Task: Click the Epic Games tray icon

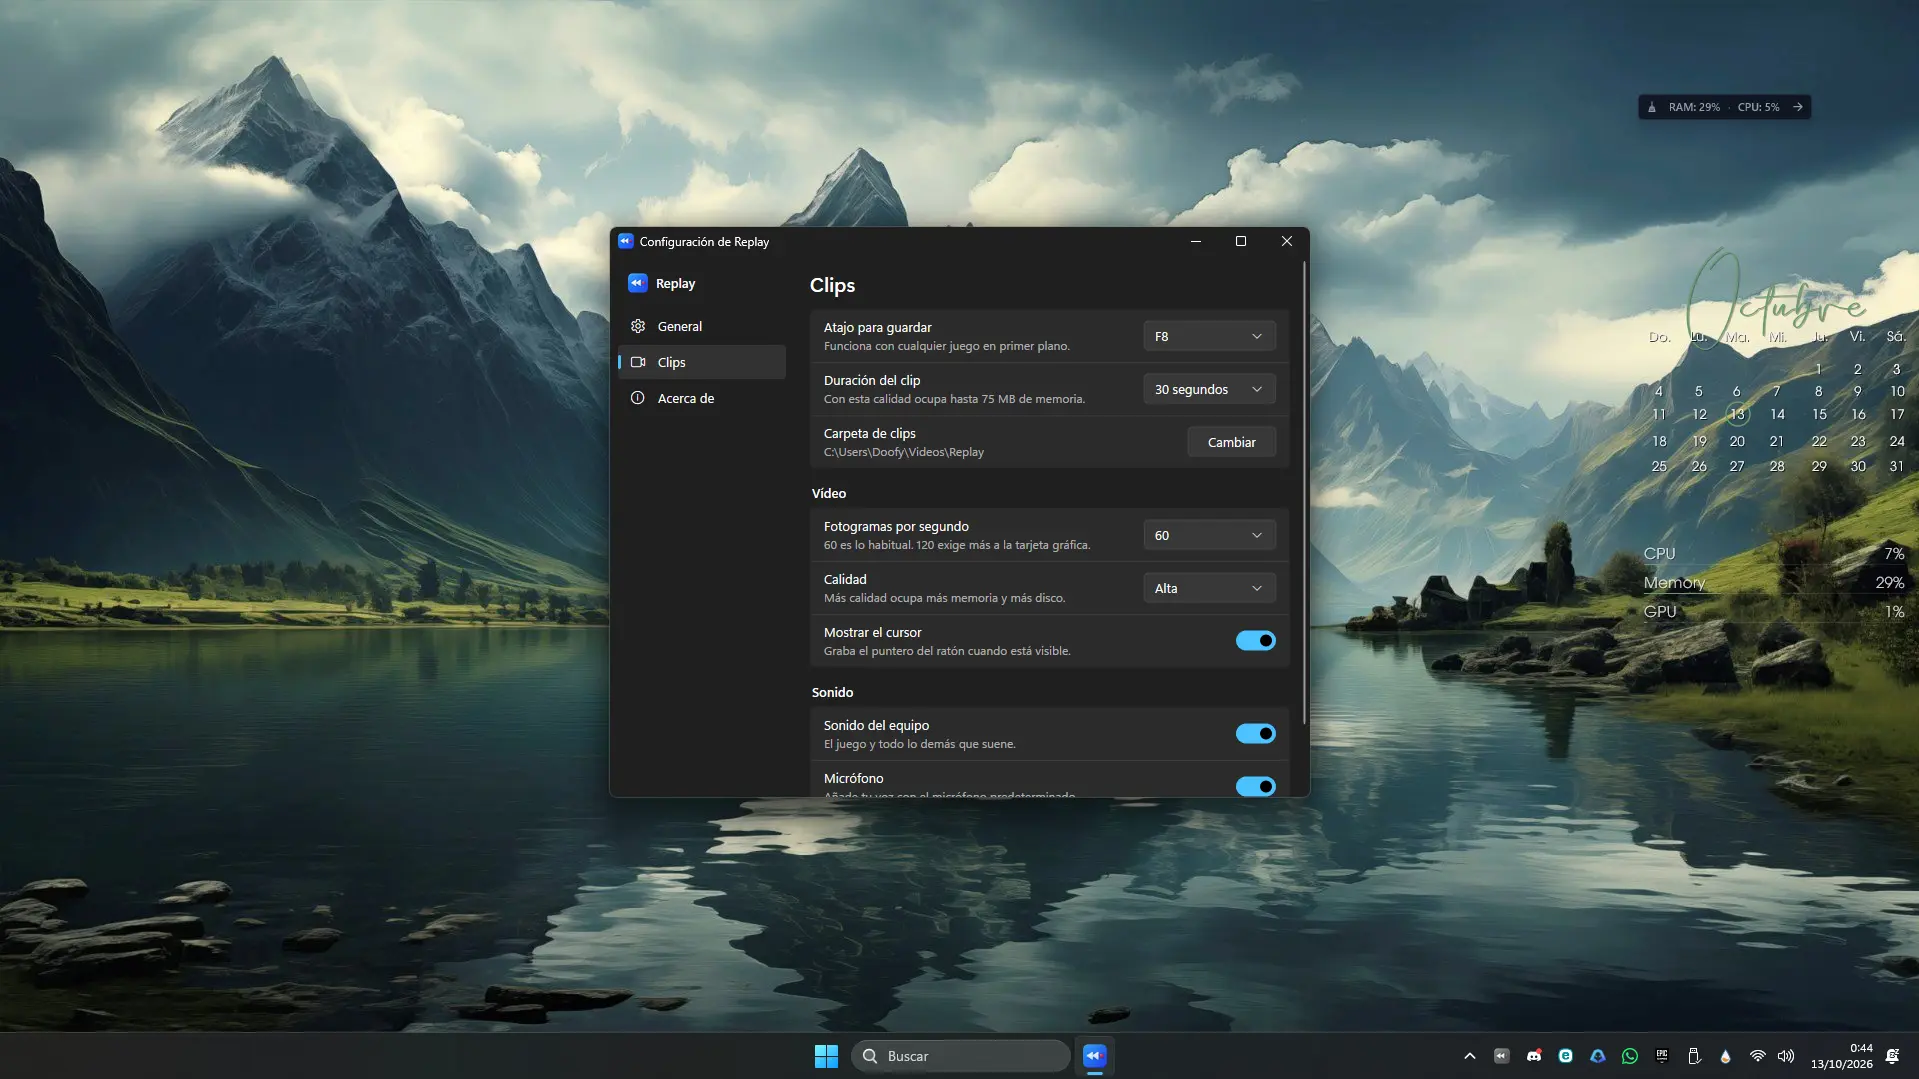Action: pyautogui.click(x=1662, y=1056)
